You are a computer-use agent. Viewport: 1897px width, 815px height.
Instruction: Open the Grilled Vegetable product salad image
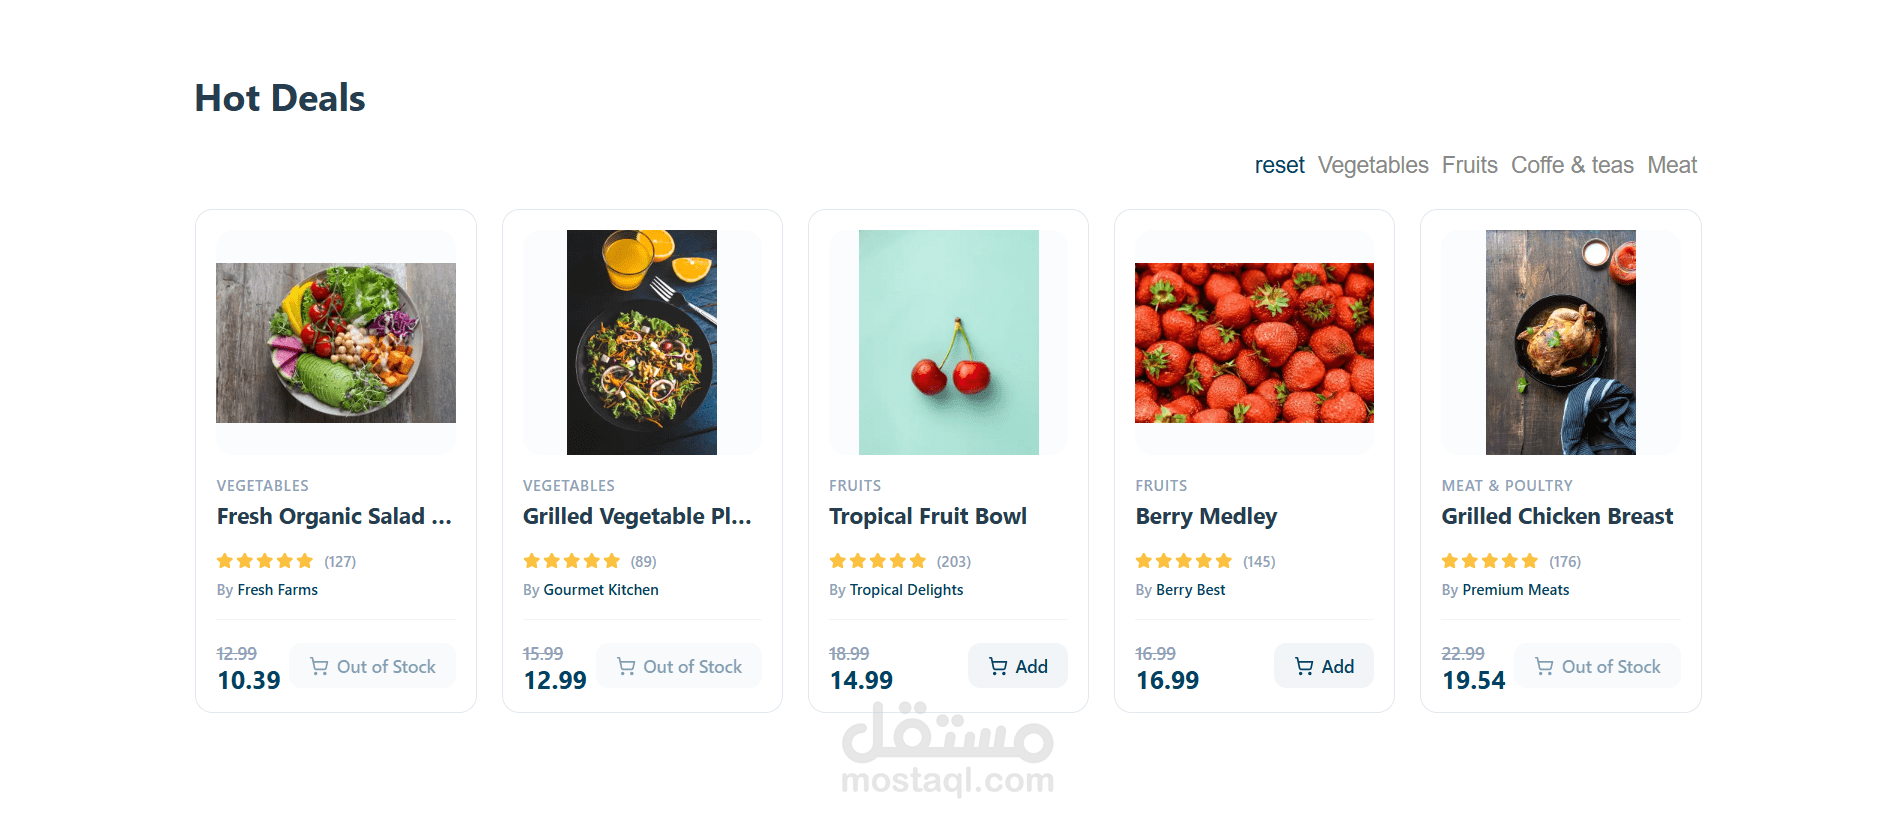[642, 343]
